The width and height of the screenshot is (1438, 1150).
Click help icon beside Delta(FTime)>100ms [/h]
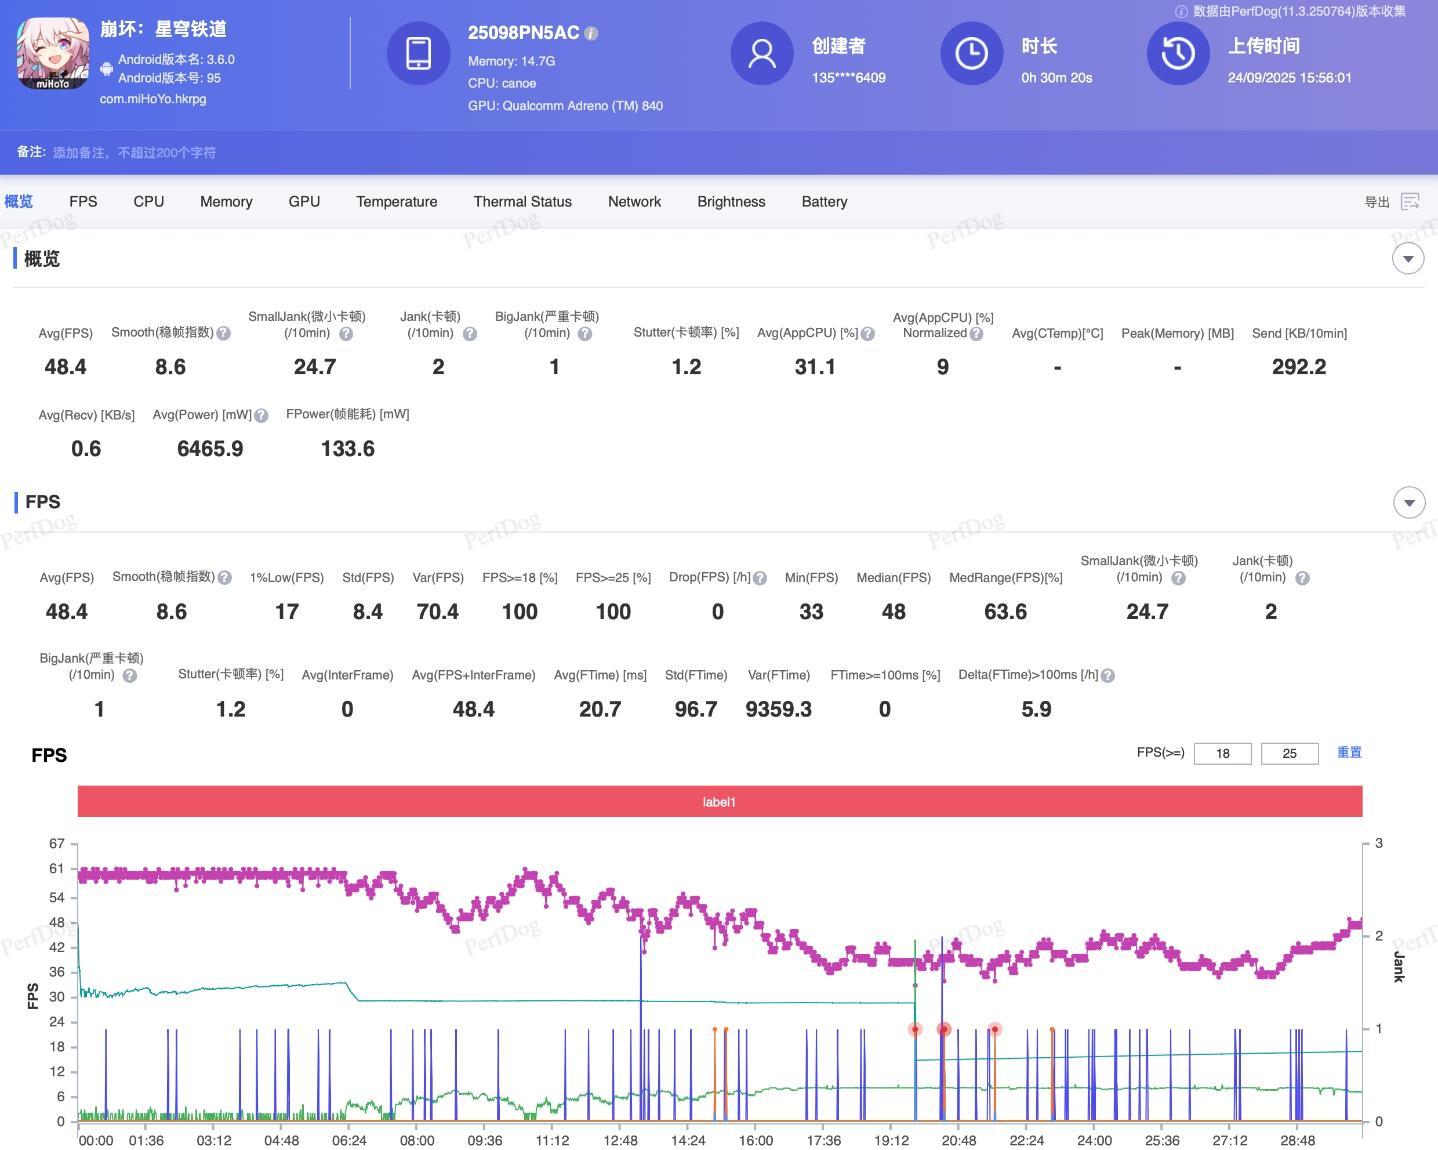pos(1108,676)
